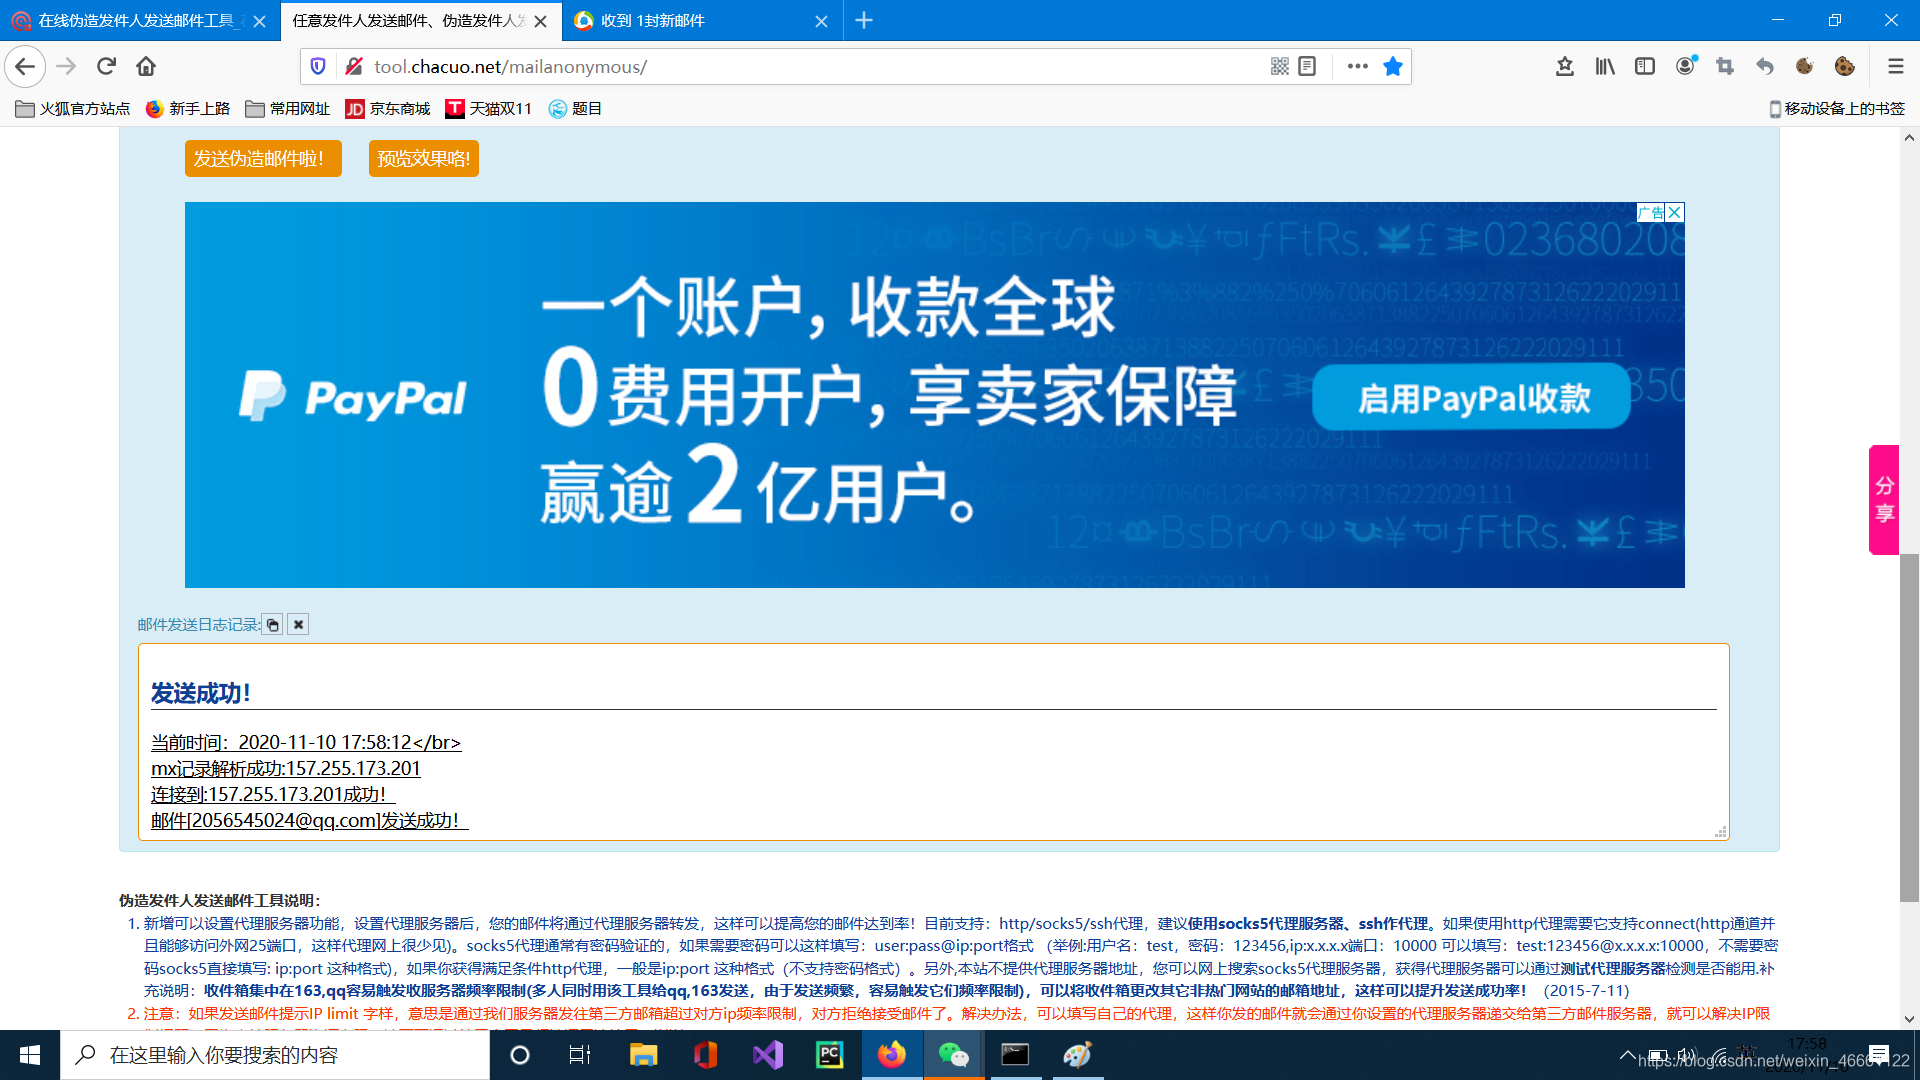Open the command prompt taskbar icon

tap(1015, 1055)
